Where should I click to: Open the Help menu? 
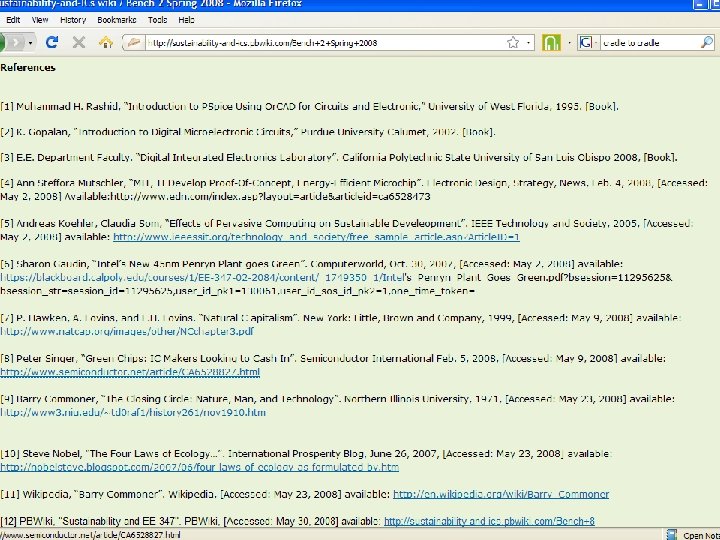[186, 20]
